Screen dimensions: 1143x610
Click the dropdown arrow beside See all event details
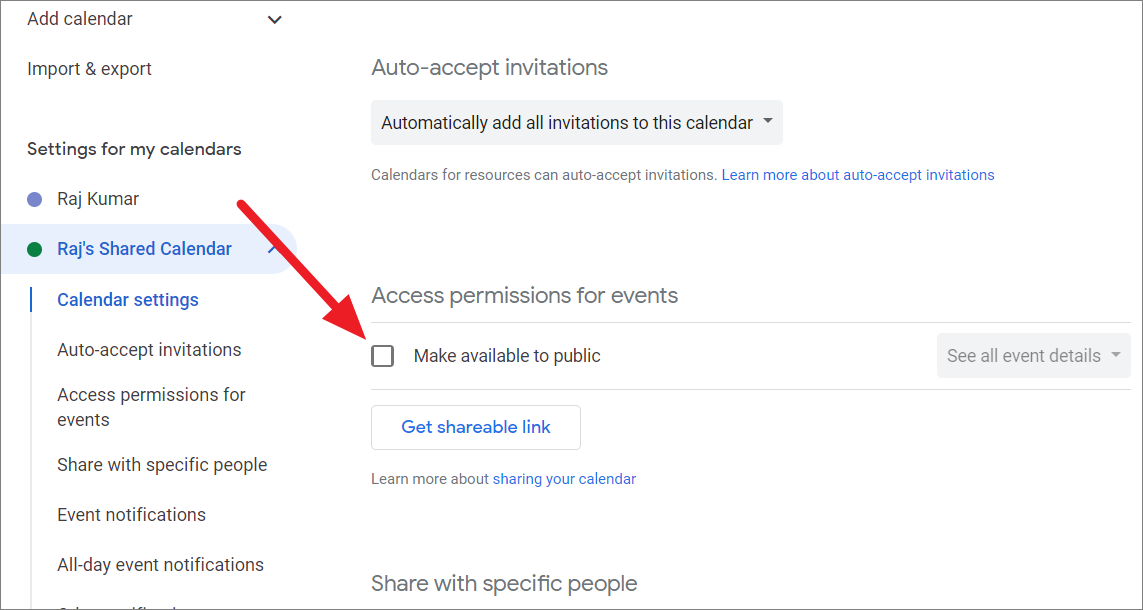pyautogui.click(x=1115, y=356)
